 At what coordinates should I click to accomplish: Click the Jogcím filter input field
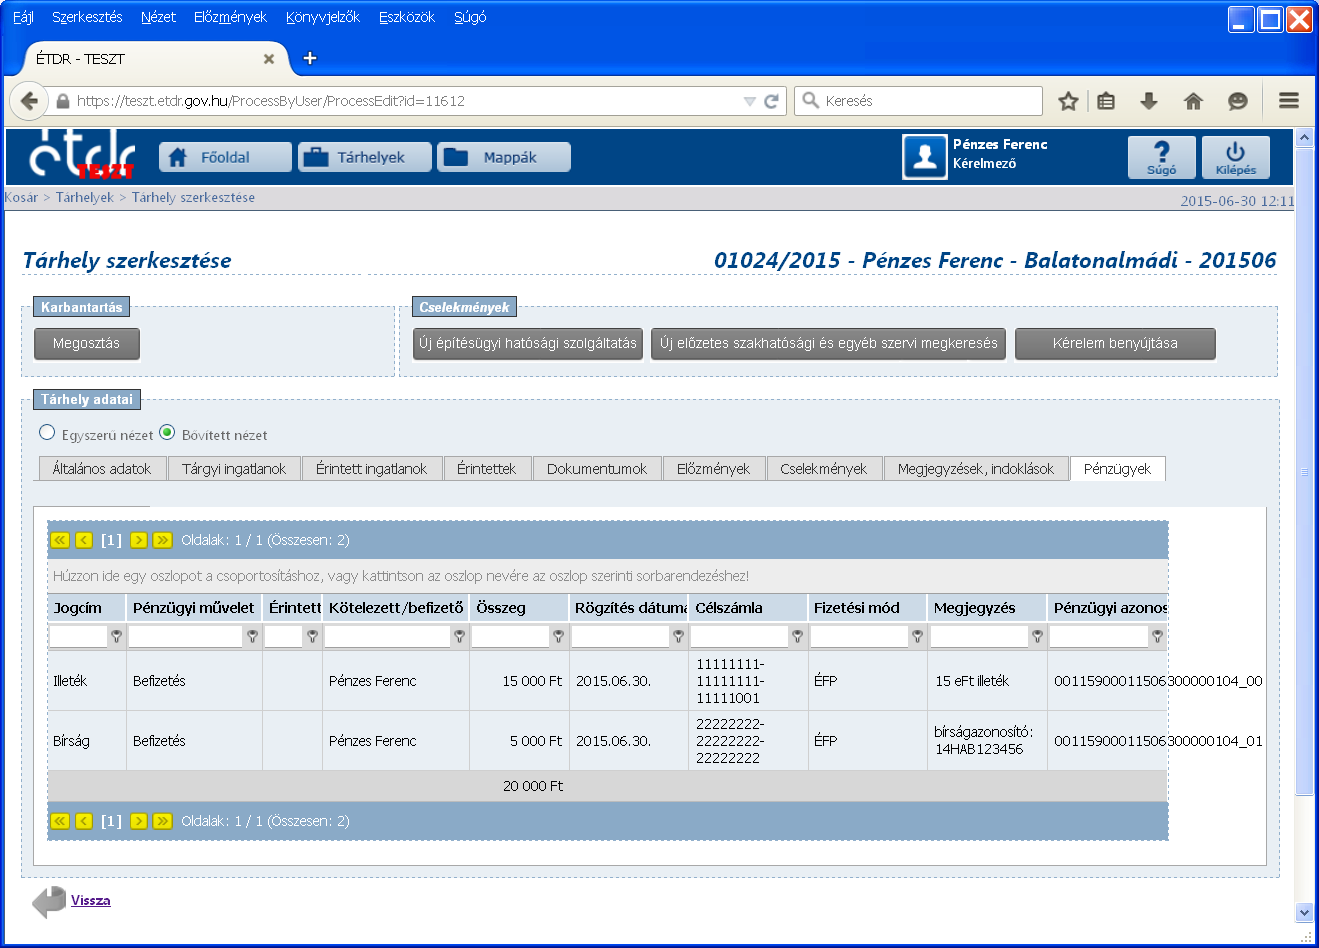click(78, 636)
